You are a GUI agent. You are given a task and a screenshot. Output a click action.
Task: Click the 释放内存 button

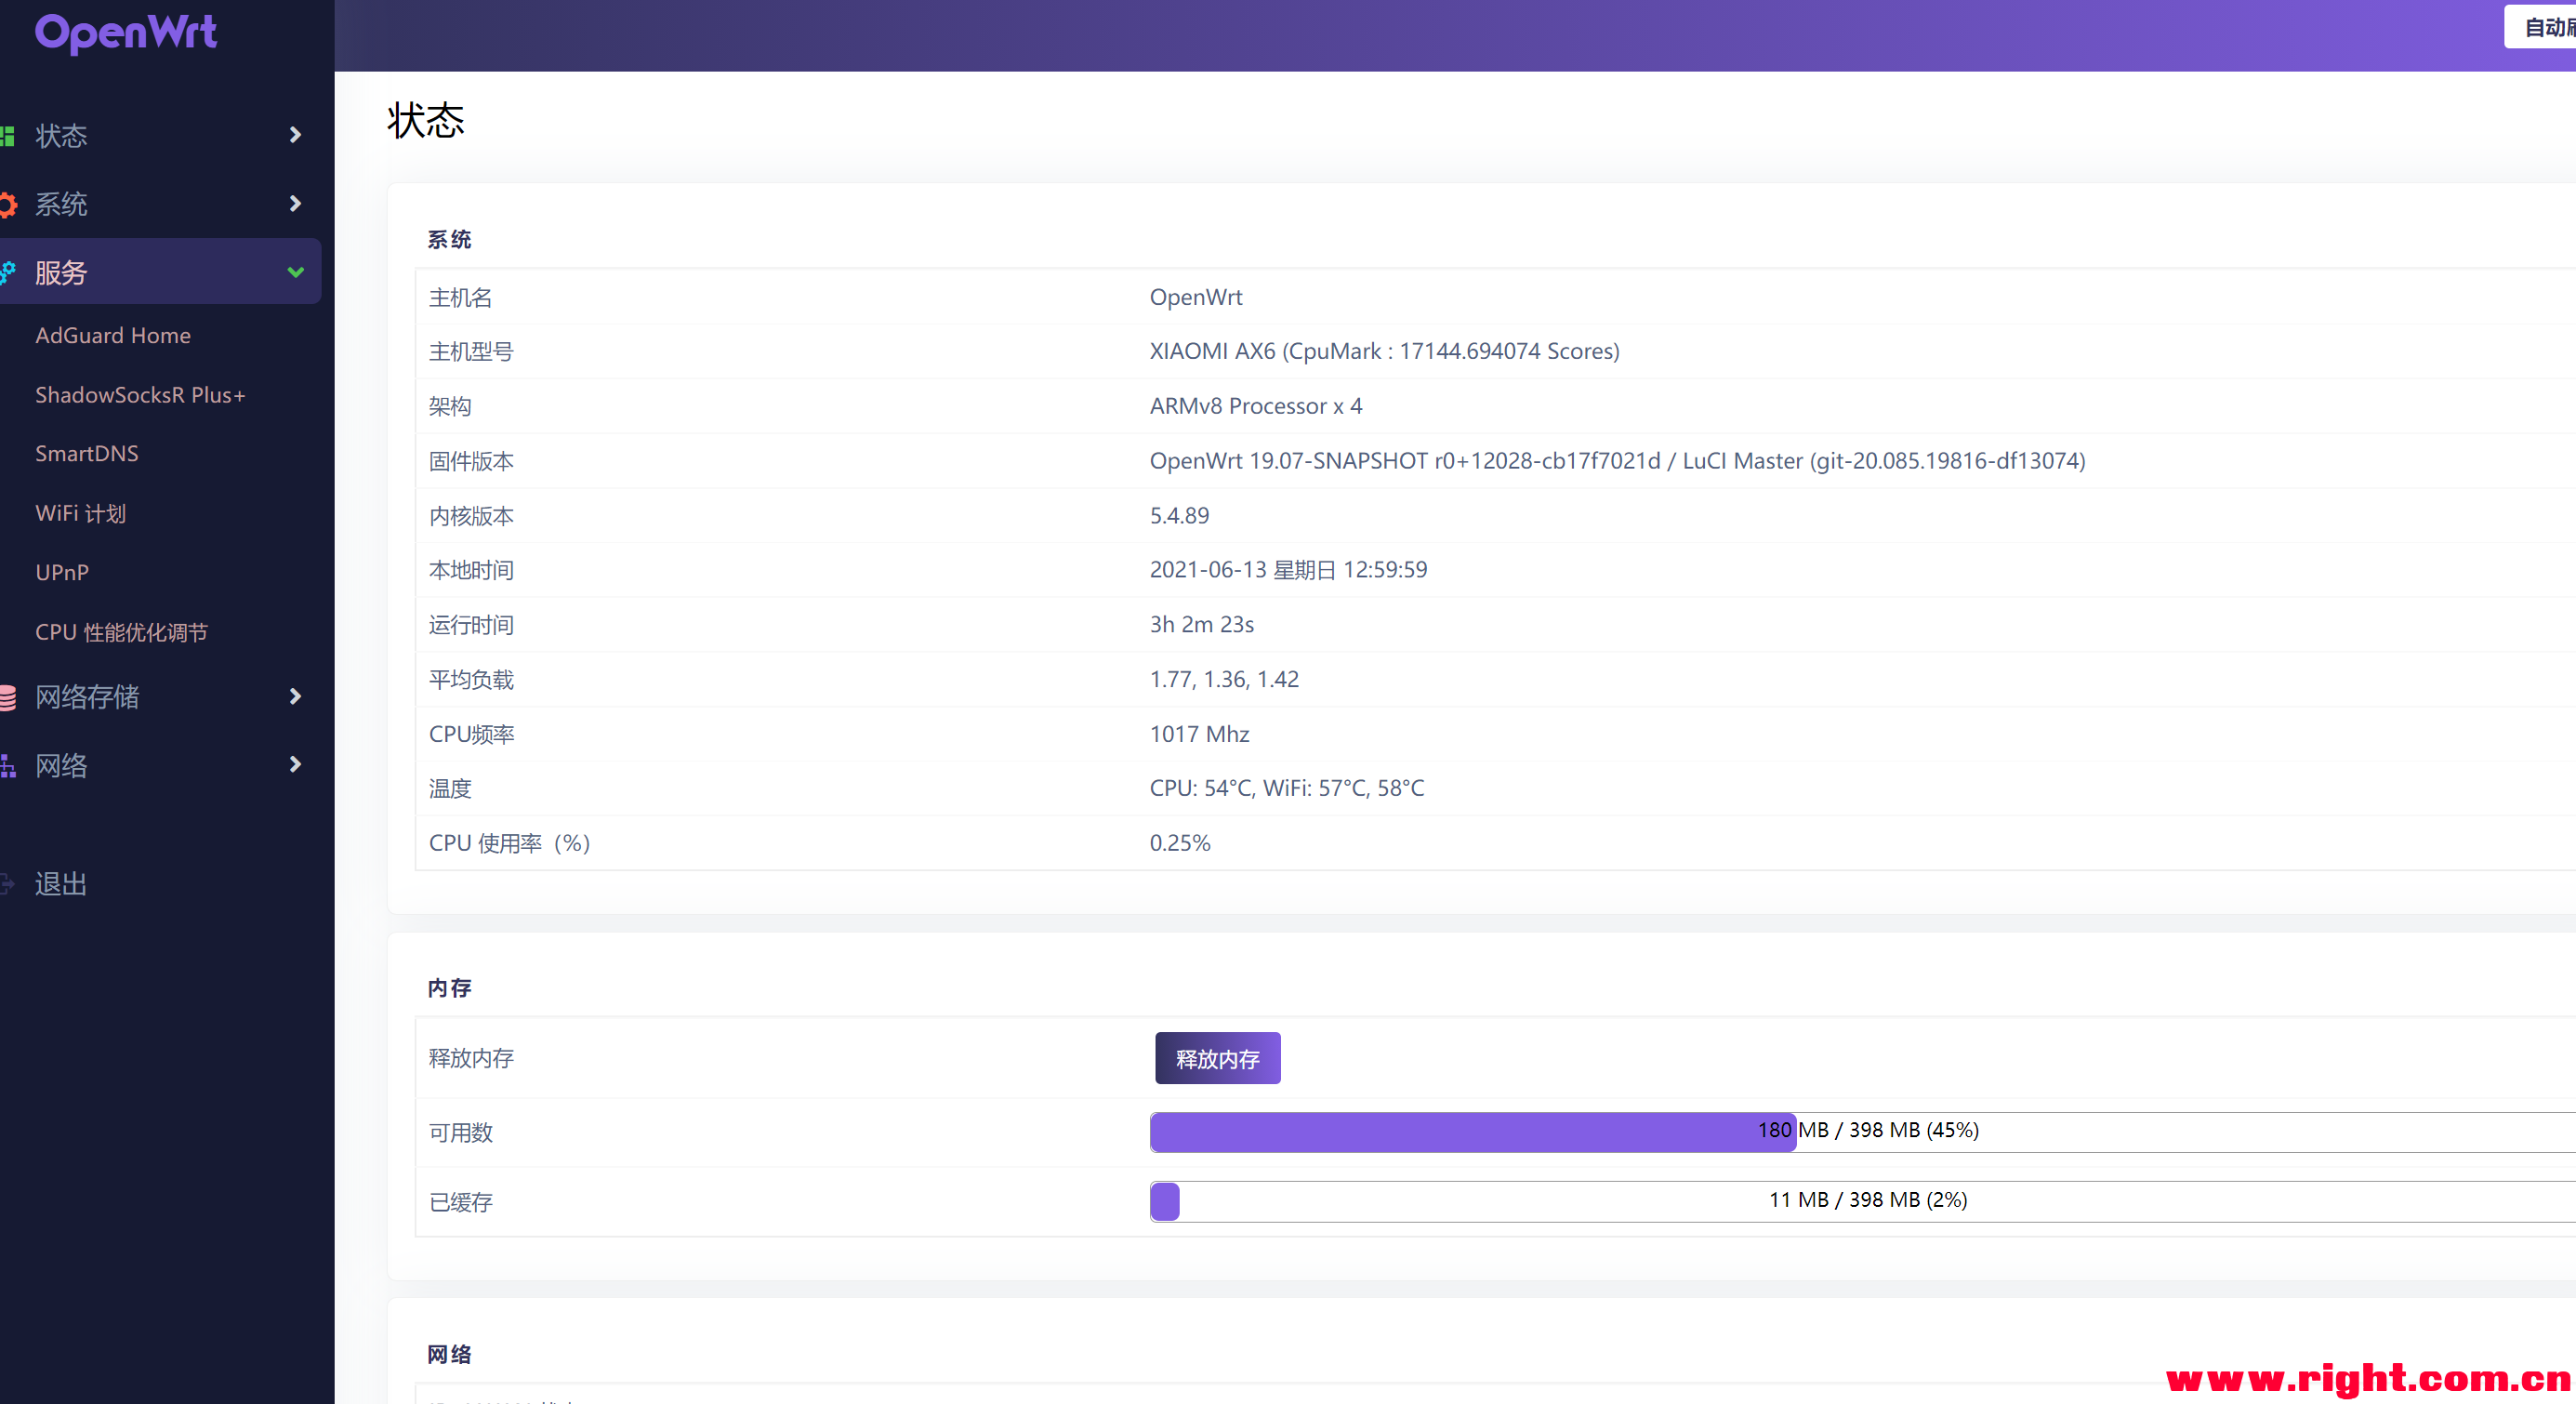coord(1217,1059)
